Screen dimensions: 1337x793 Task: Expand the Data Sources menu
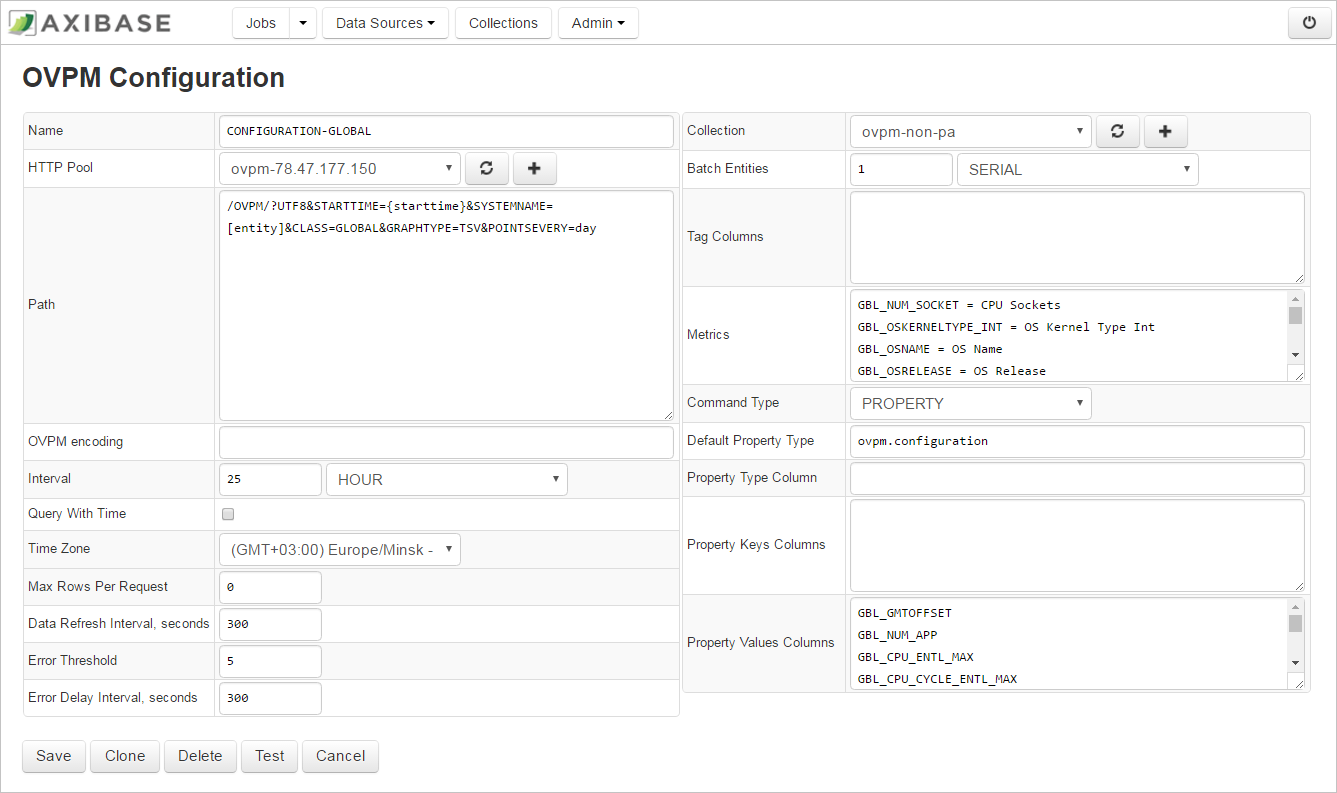tap(385, 23)
